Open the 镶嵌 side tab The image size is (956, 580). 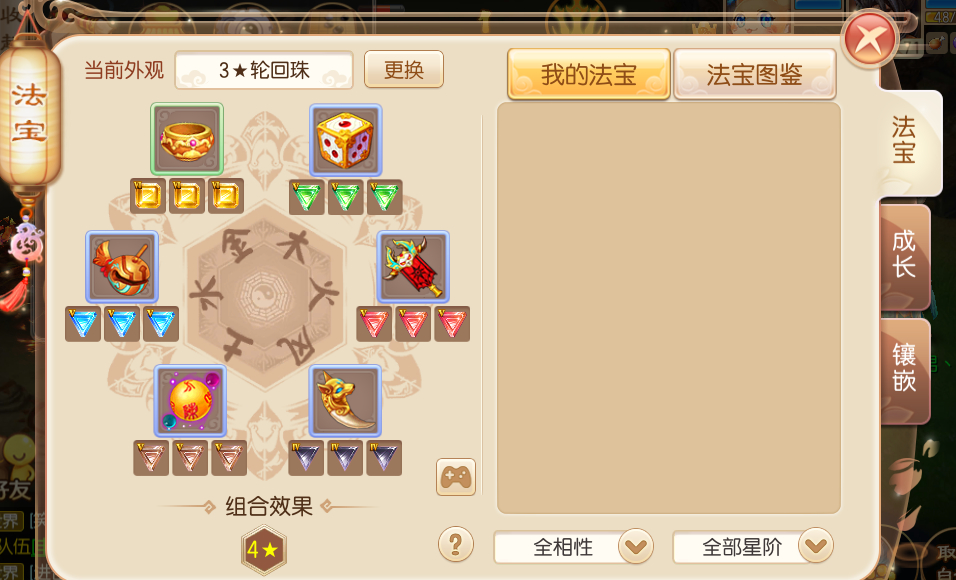coord(905,371)
